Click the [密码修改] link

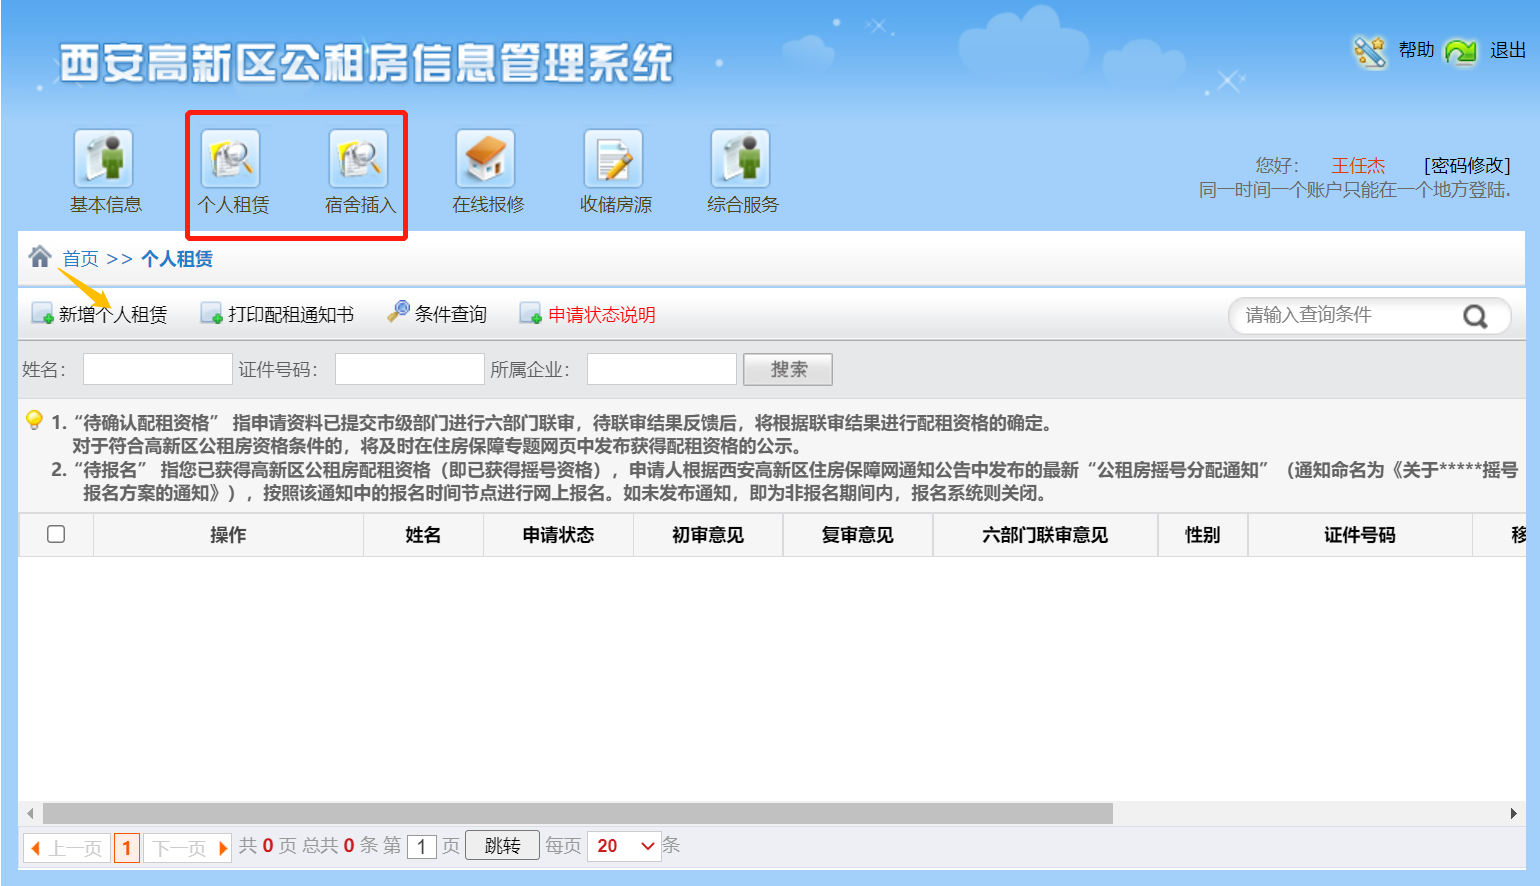[x=1467, y=165]
